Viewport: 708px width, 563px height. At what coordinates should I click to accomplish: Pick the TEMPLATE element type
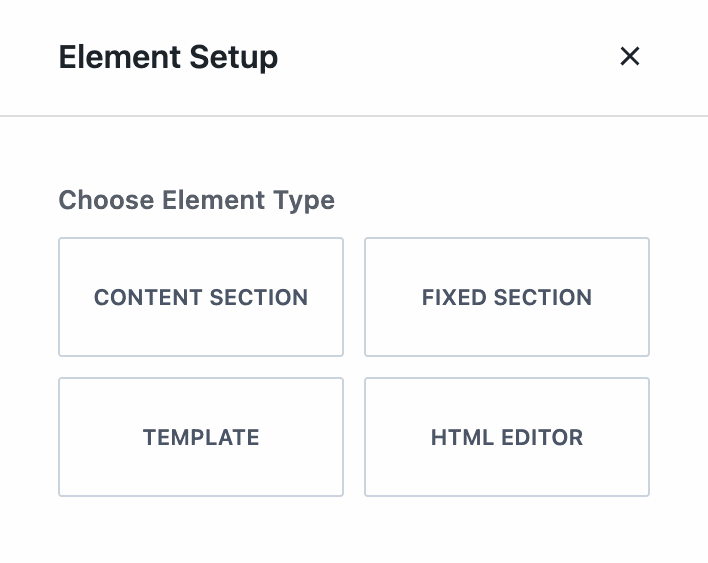[x=201, y=437]
